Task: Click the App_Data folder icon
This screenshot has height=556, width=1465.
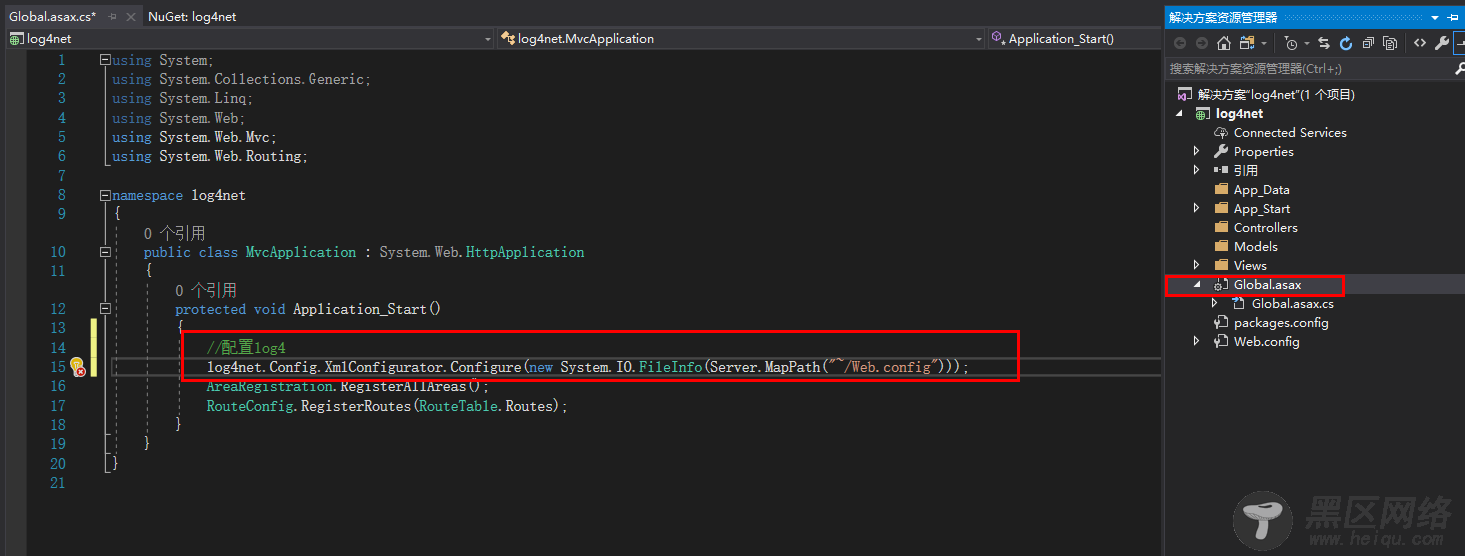Action: 1221,189
